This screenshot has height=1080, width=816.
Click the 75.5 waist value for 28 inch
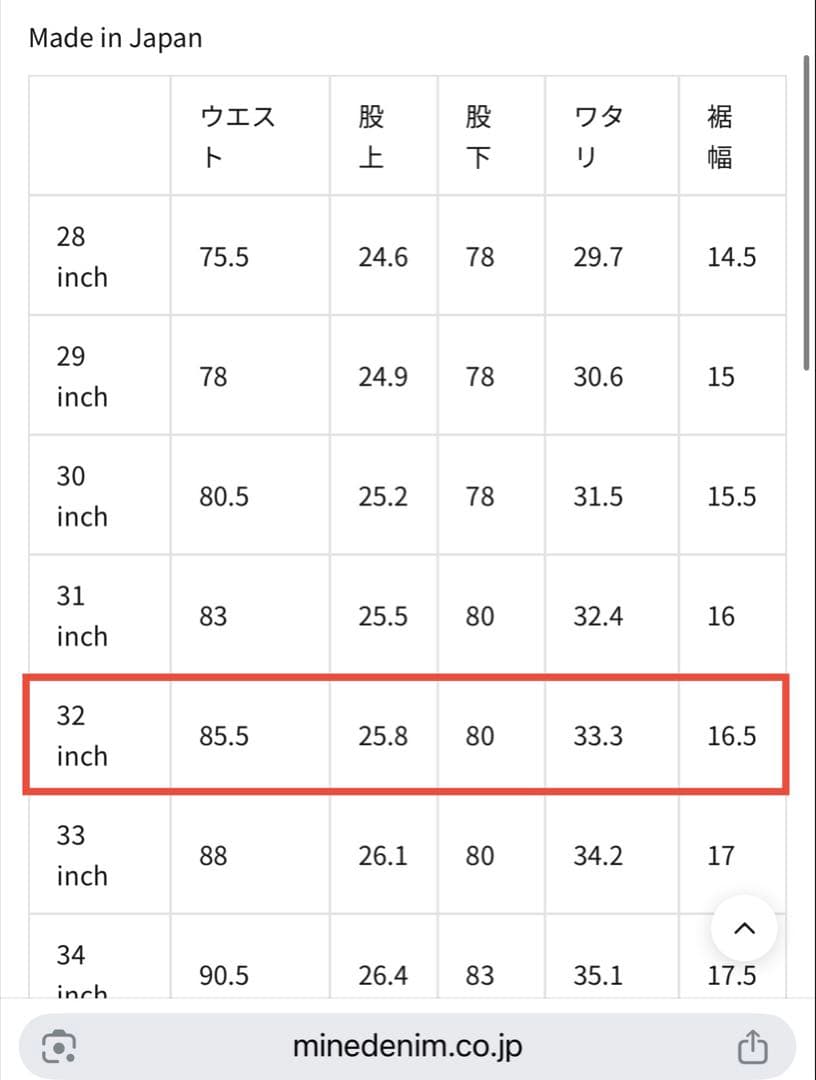224,257
